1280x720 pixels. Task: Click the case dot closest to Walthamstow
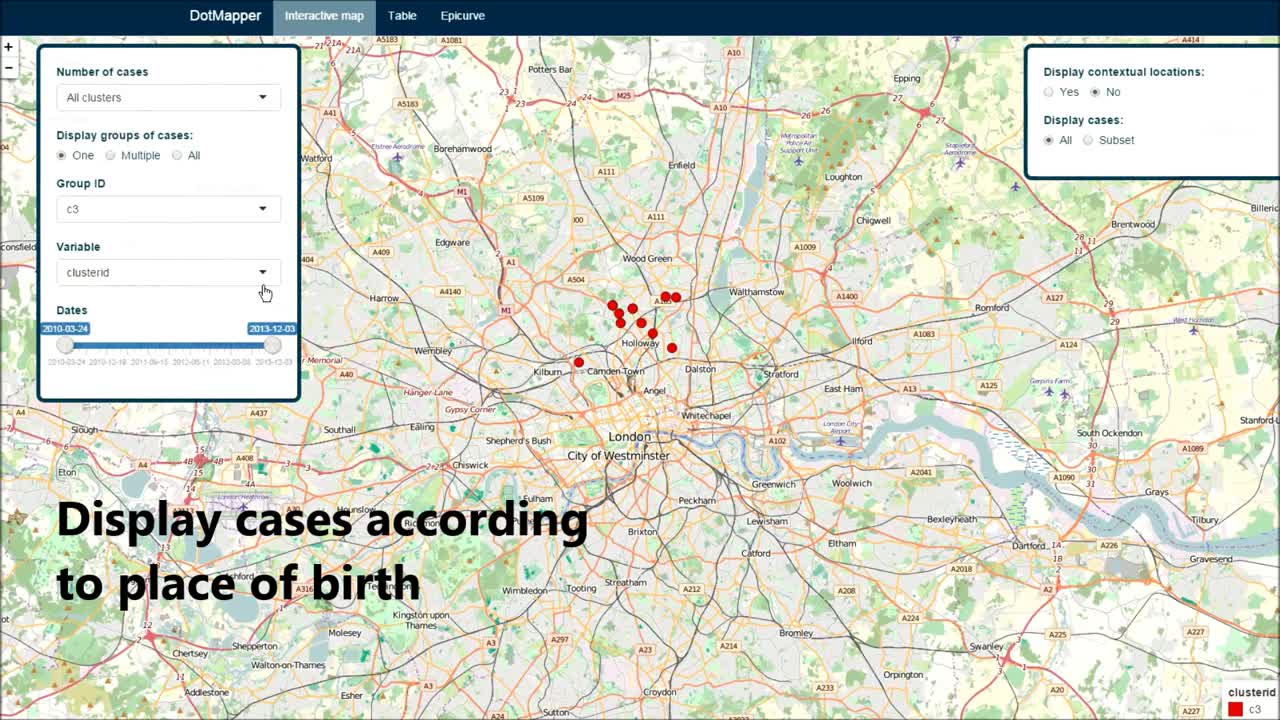[x=677, y=297]
